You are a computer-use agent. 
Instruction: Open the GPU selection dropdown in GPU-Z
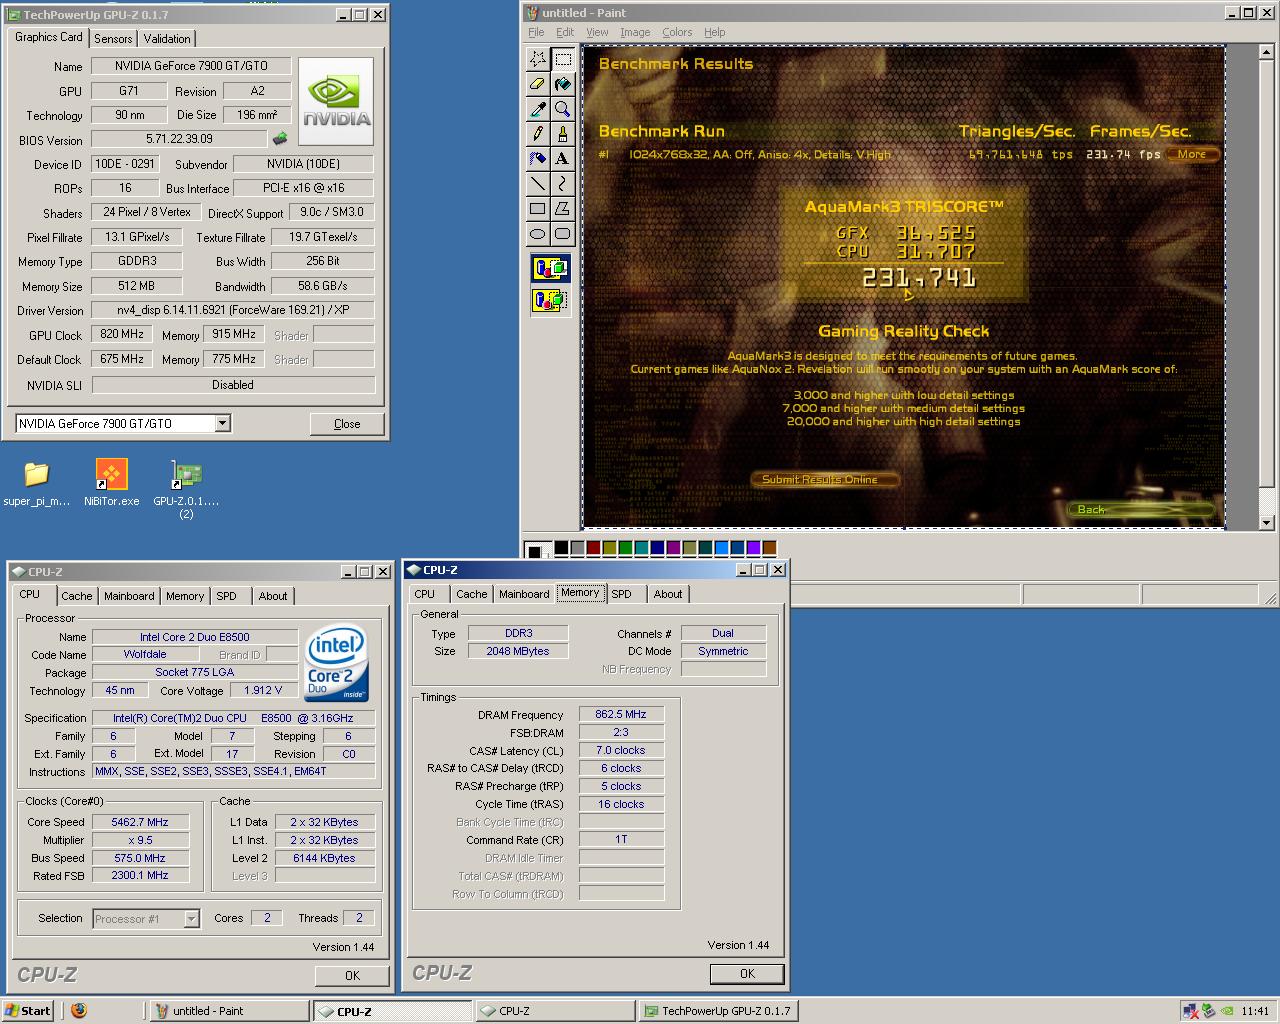[223, 423]
